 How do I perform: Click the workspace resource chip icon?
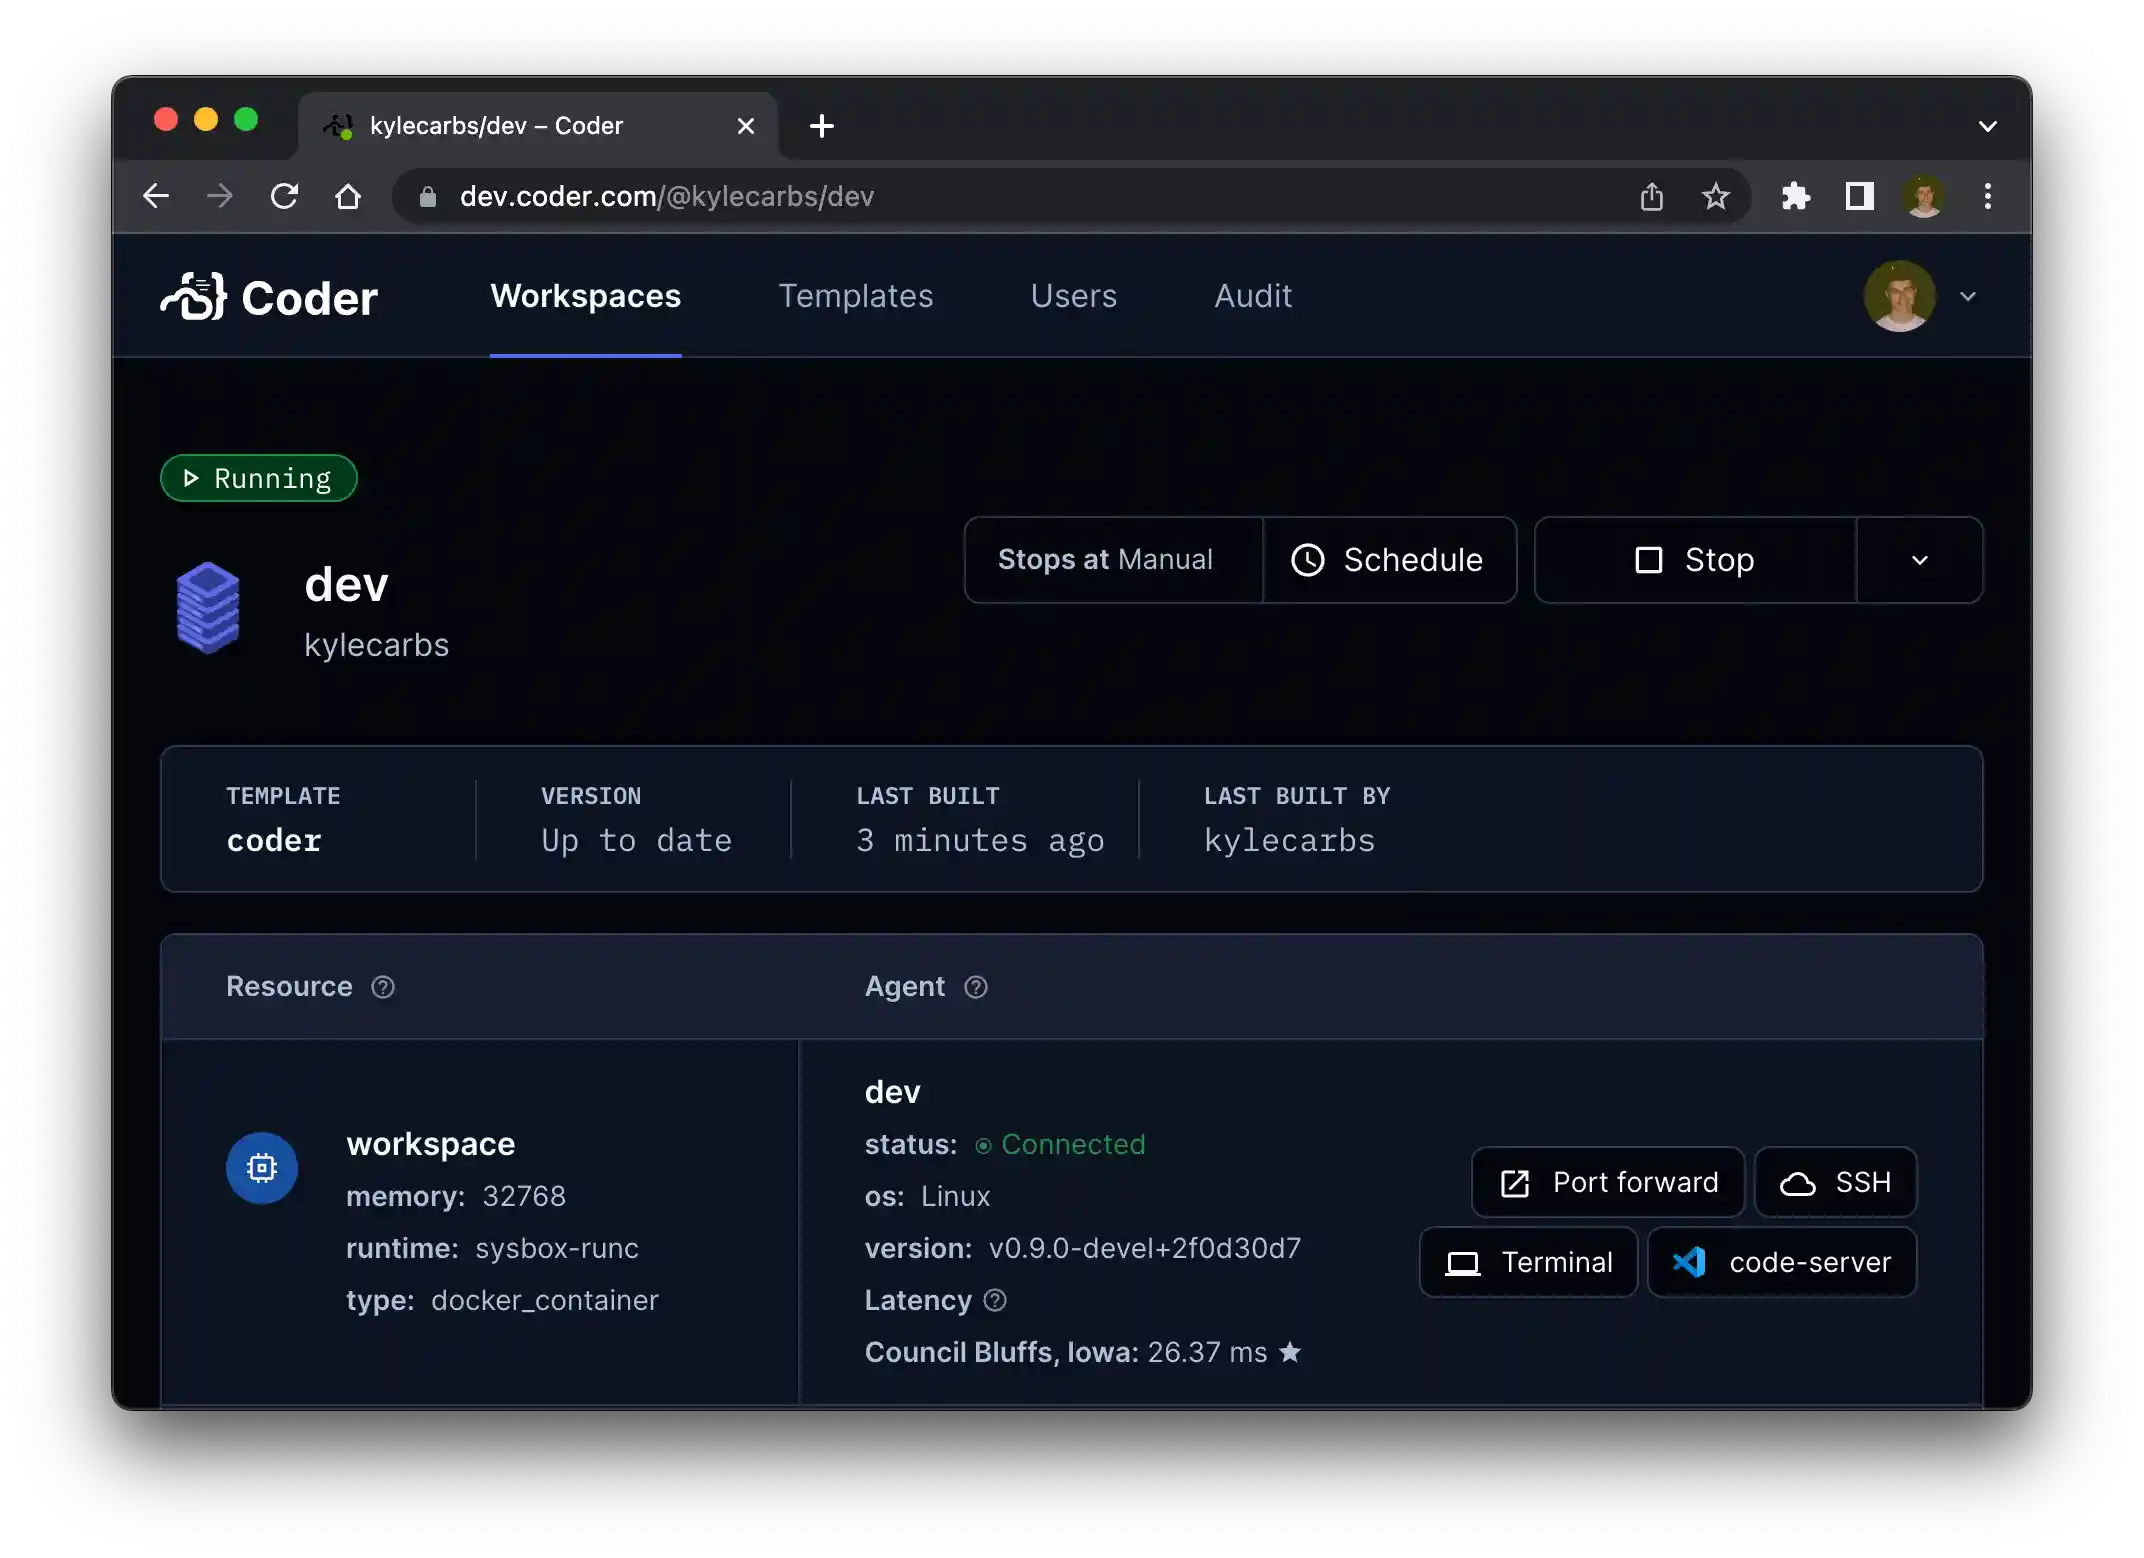(262, 1168)
